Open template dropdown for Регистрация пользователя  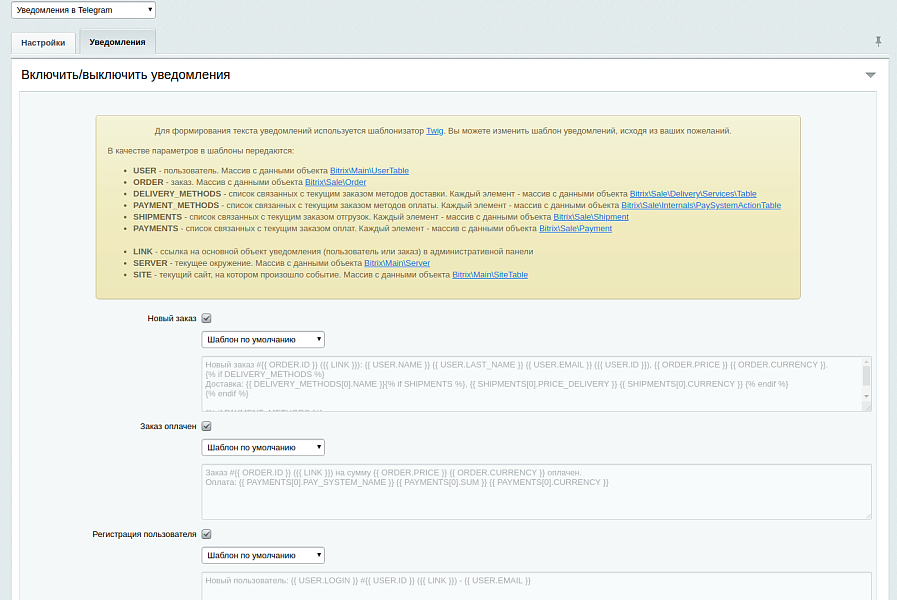tap(263, 556)
